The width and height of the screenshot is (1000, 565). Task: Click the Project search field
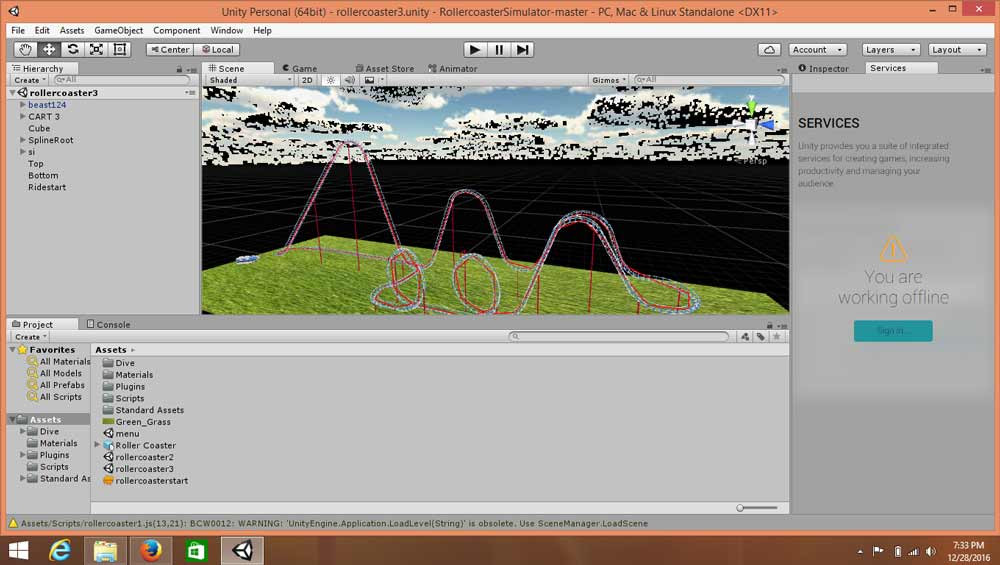[619, 336]
